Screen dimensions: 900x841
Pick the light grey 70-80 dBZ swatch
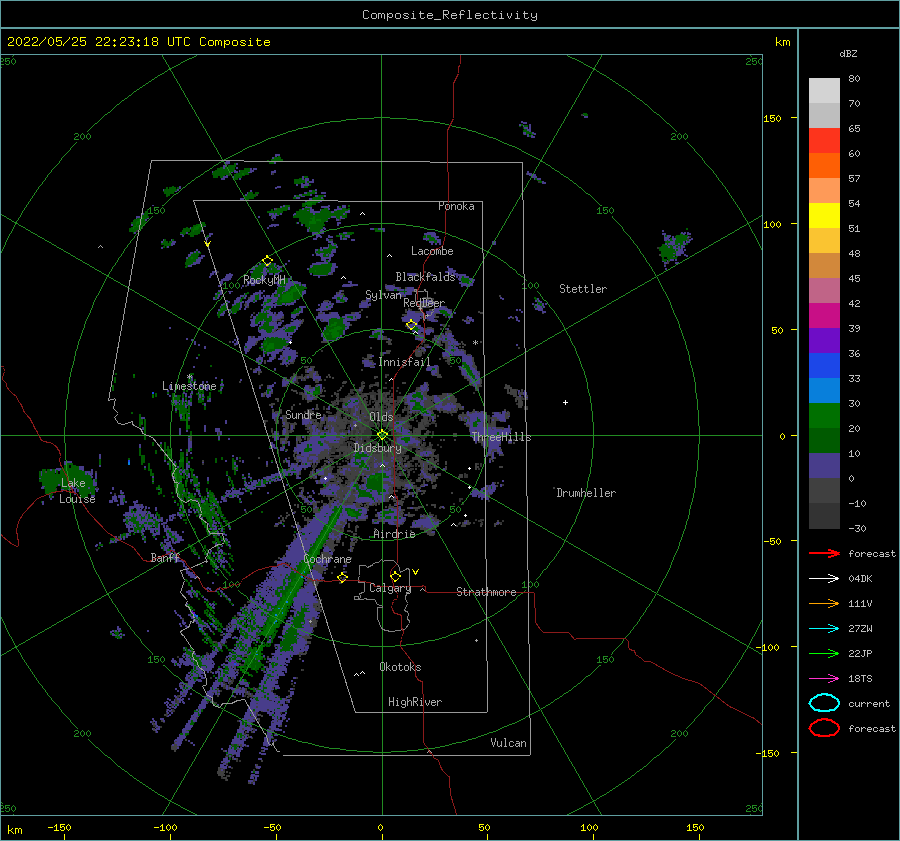824,90
